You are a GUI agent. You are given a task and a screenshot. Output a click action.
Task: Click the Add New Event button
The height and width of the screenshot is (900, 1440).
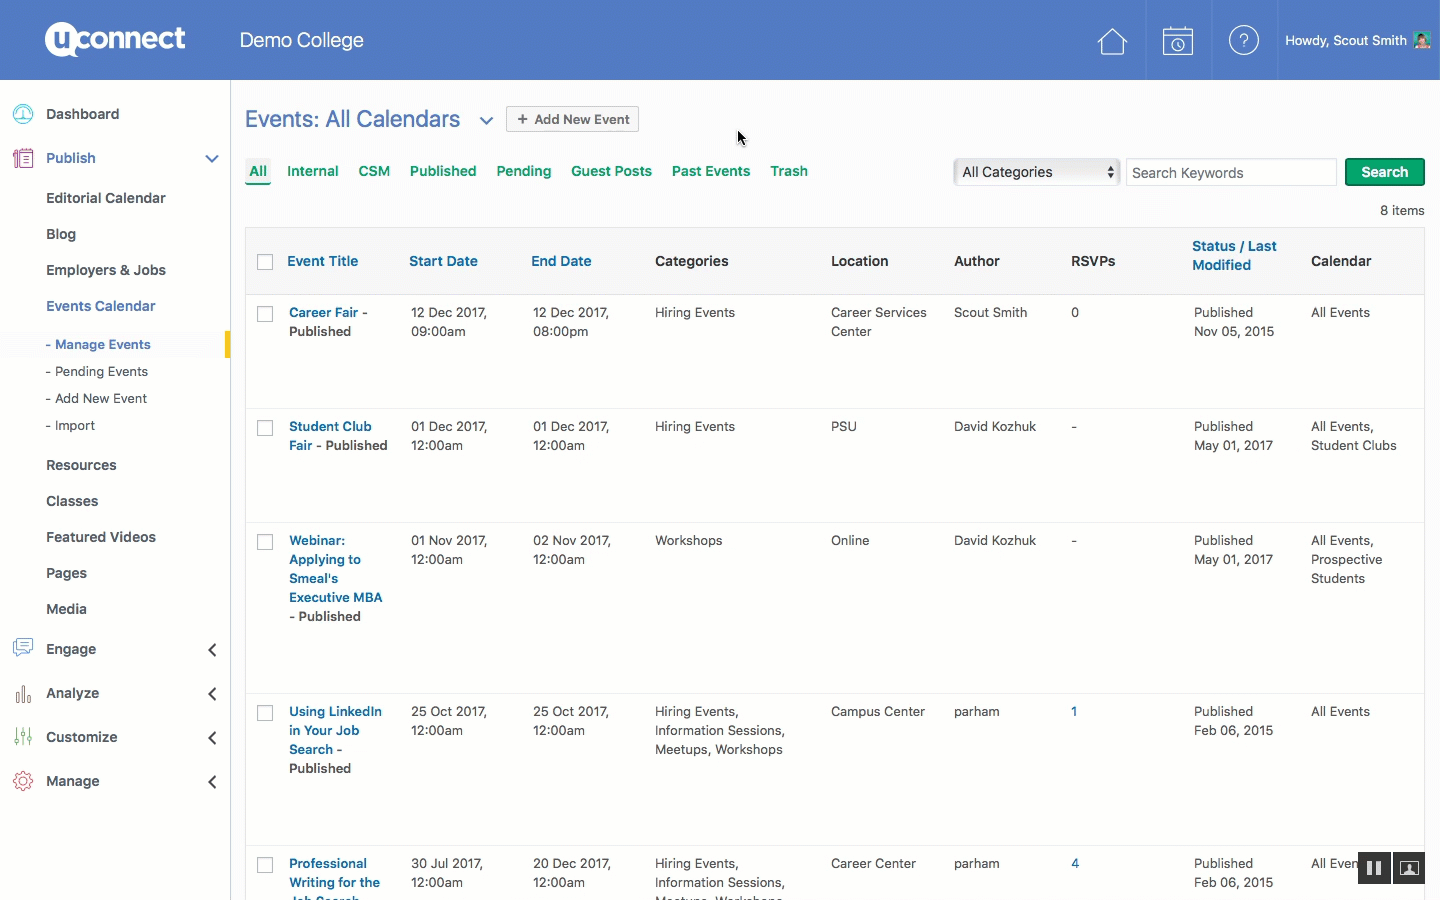572,119
